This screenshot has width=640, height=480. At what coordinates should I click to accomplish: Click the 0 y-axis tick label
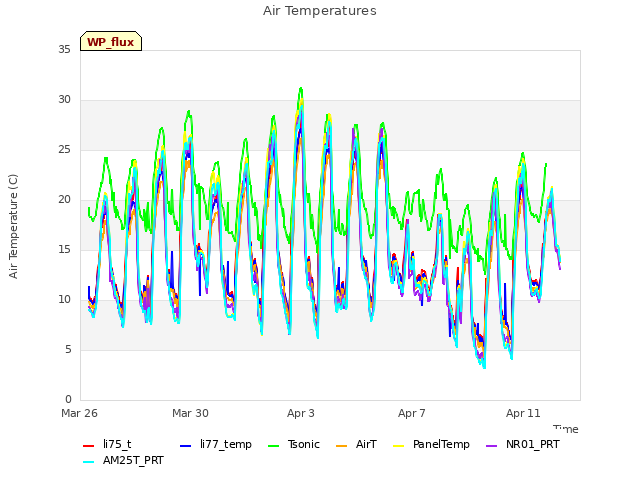pos(68,400)
